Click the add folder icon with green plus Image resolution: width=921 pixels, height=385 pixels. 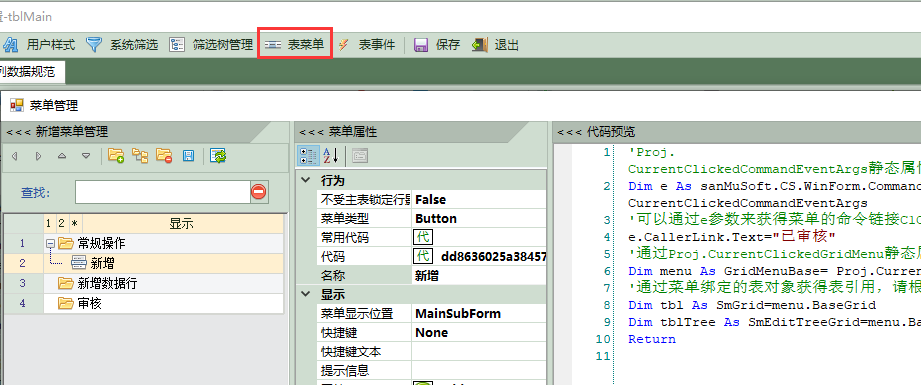pyautogui.click(x=116, y=156)
